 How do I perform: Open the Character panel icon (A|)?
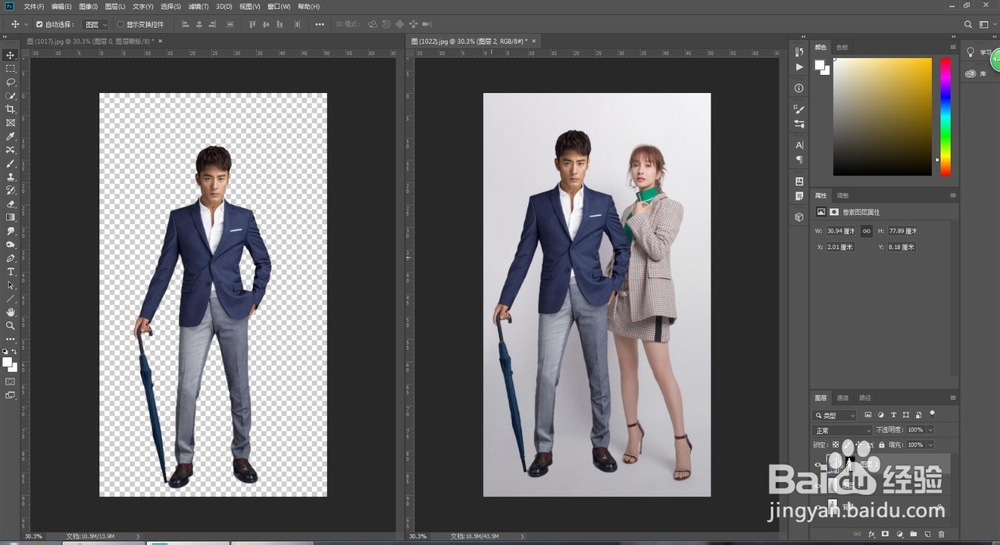[799, 146]
